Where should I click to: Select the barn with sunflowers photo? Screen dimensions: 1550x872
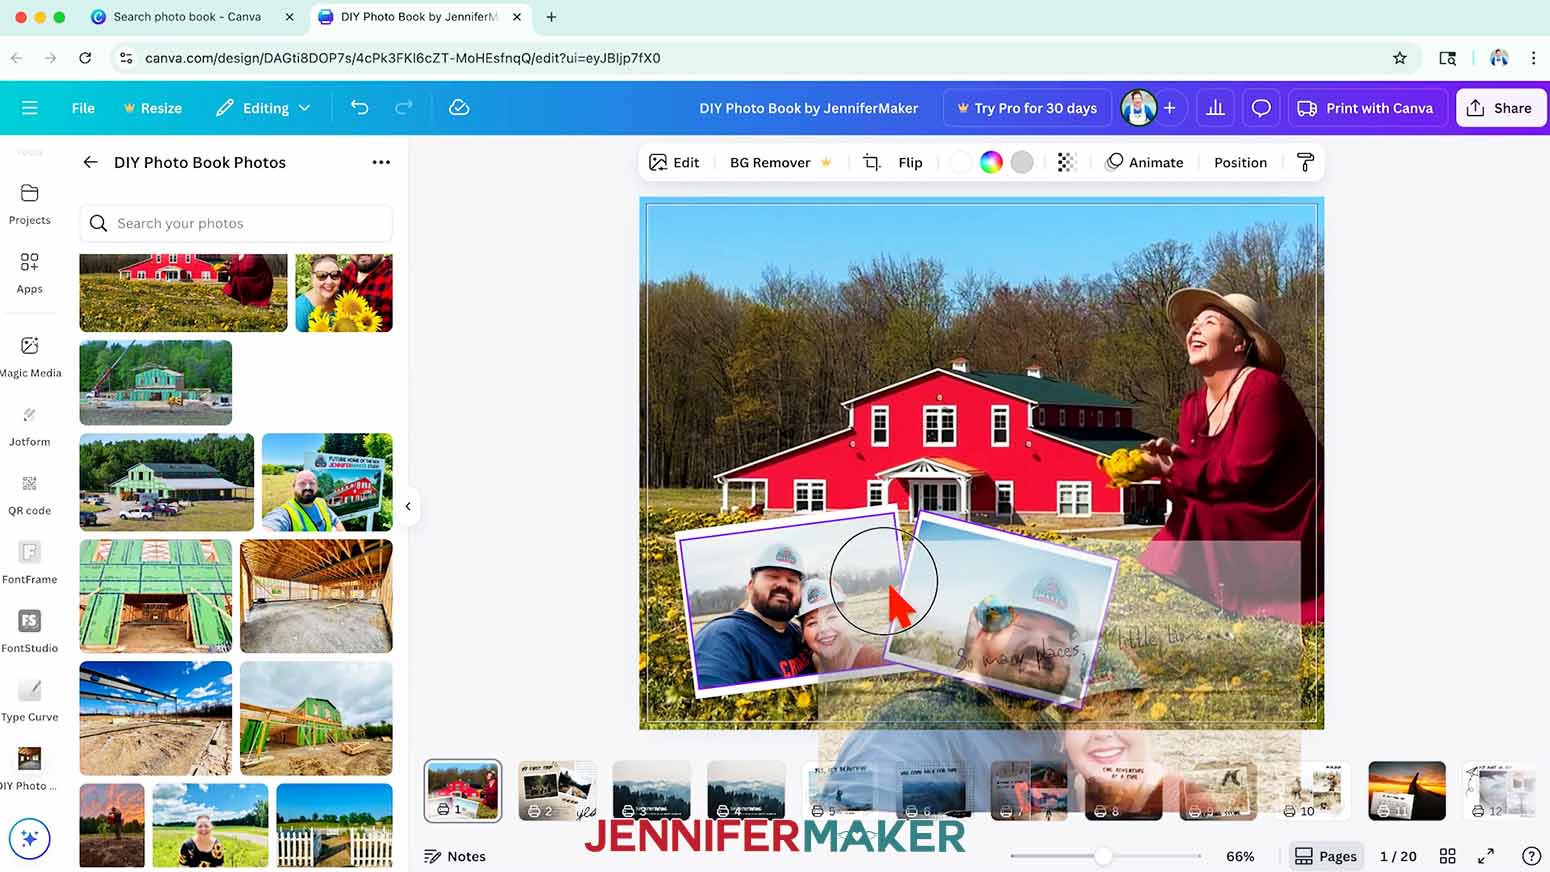click(x=183, y=293)
